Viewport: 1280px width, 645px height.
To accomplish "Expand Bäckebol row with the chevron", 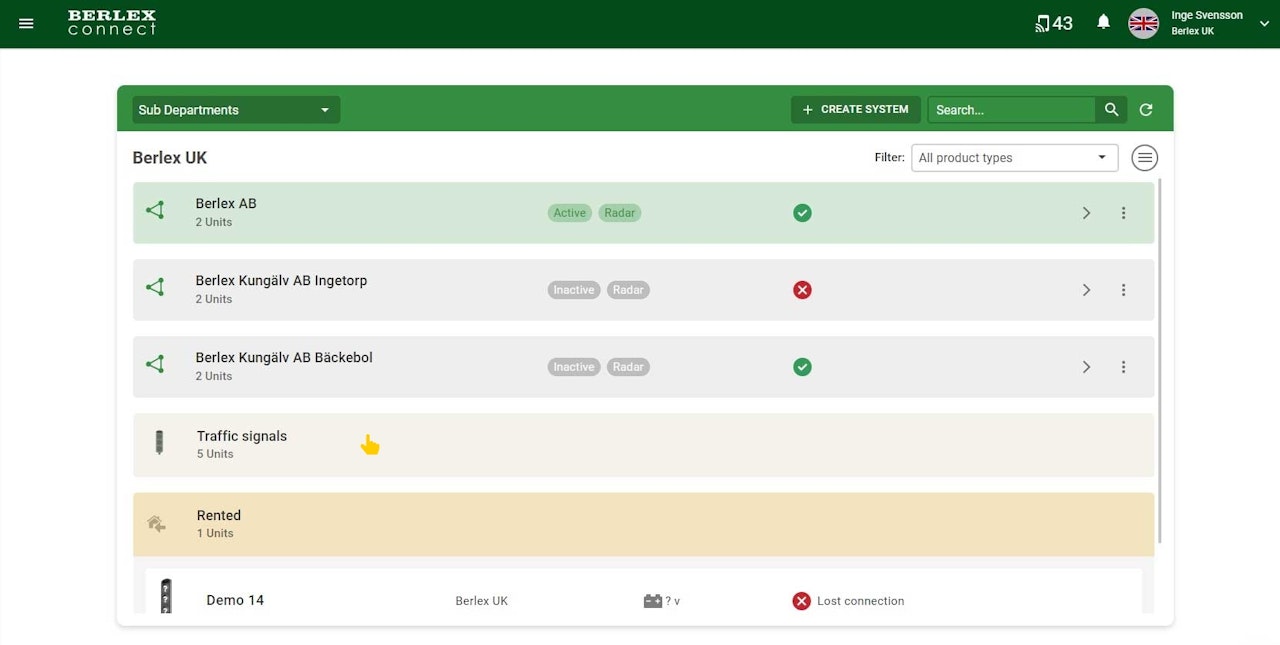I will (1086, 367).
